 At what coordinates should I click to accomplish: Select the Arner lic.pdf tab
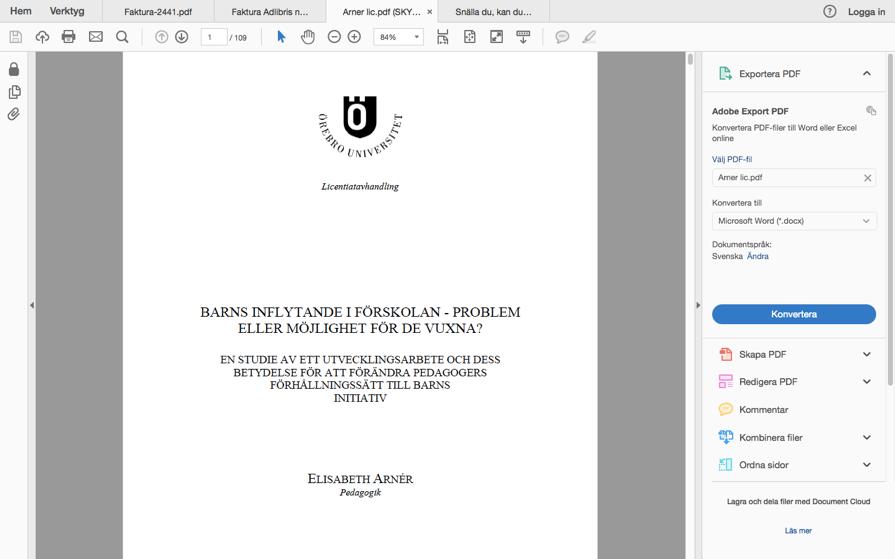pos(381,11)
